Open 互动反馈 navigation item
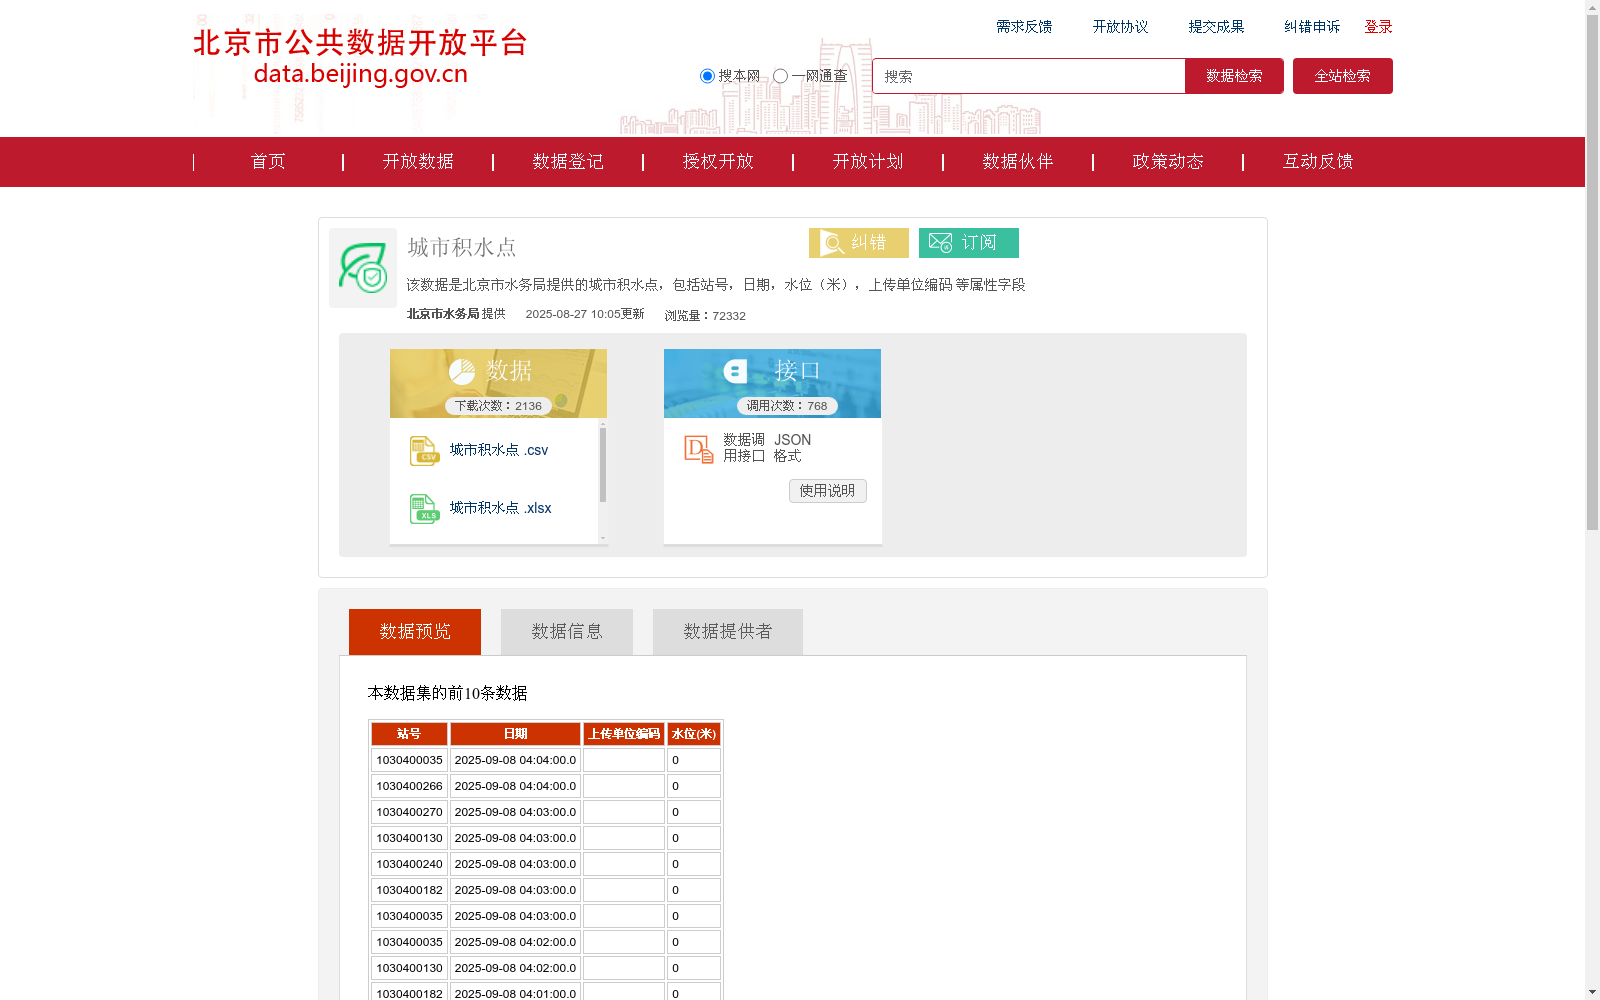Screen dimensions: 1600x1000 1318,162
